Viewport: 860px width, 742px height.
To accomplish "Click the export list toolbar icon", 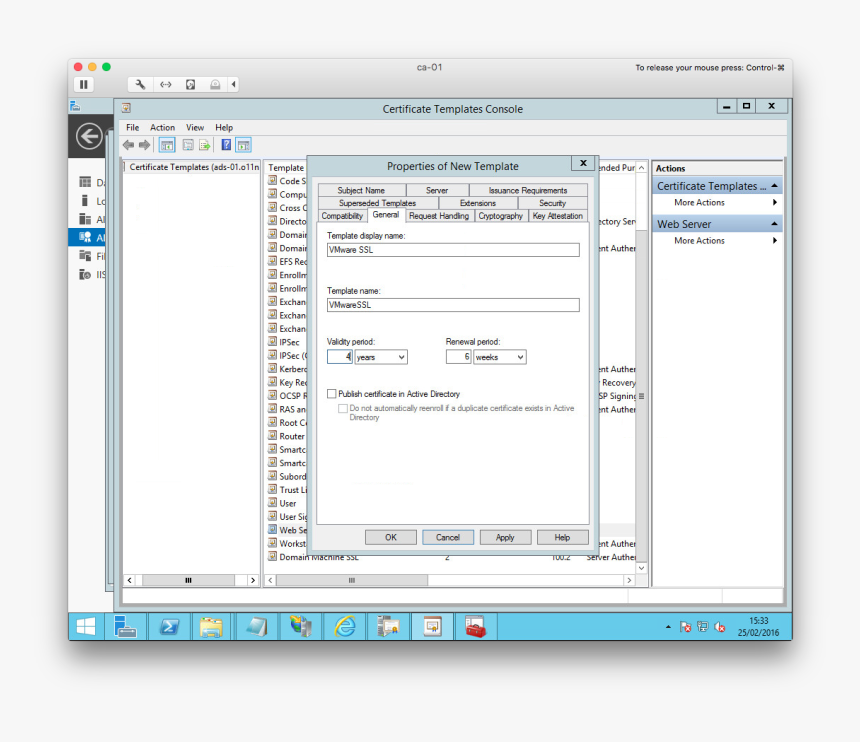I will click(x=205, y=145).
